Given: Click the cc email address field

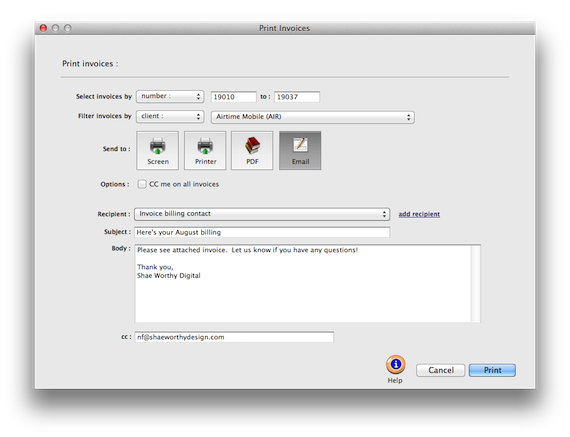Looking at the screenshot, I should [234, 337].
